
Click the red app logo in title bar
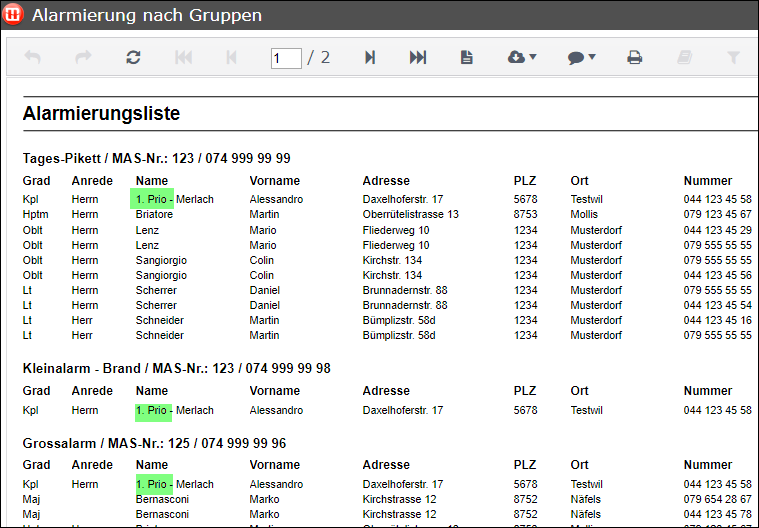tap(13, 15)
